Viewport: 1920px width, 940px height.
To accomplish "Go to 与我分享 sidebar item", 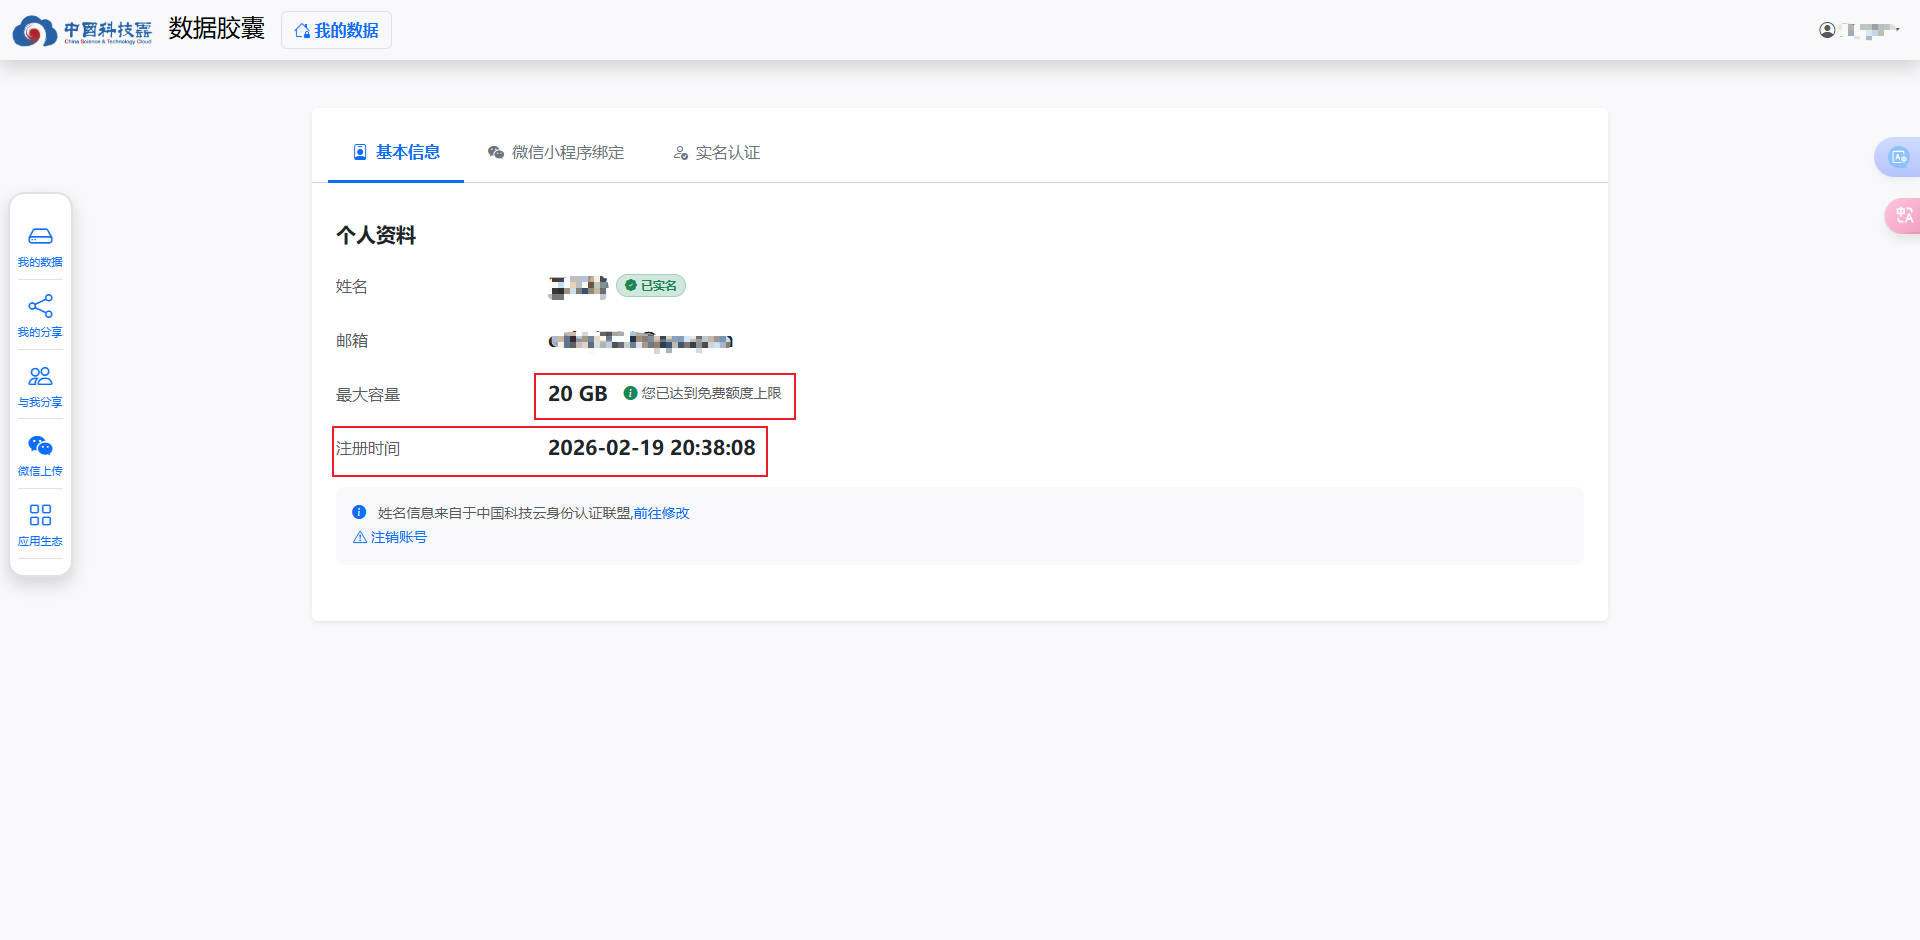I will [40, 385].
